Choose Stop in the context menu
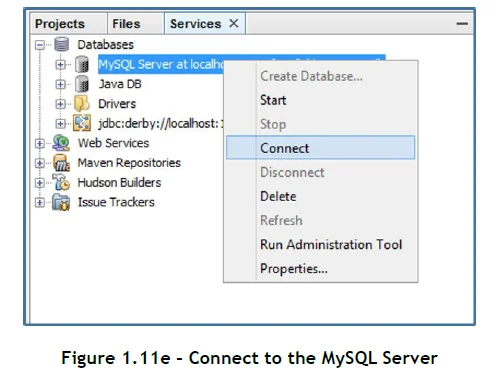 point(321,124)
